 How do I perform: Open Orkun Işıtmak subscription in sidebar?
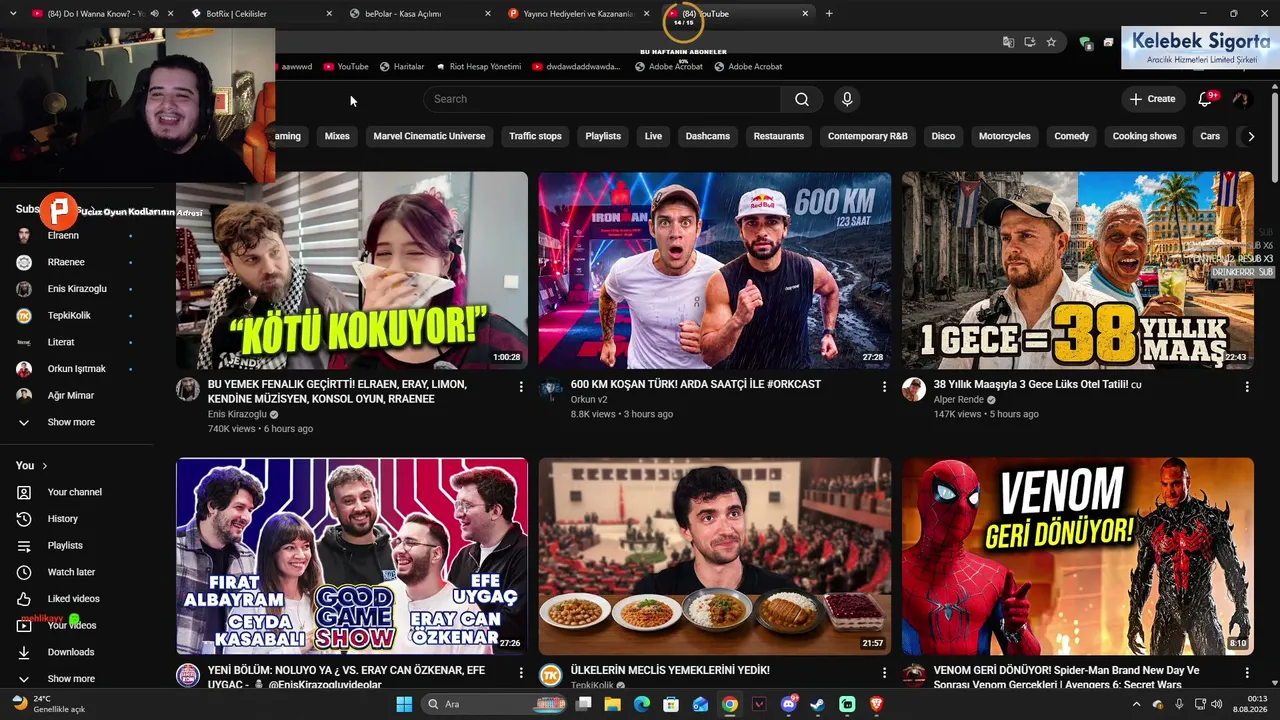pyautogui.click(x=77, y=369)
